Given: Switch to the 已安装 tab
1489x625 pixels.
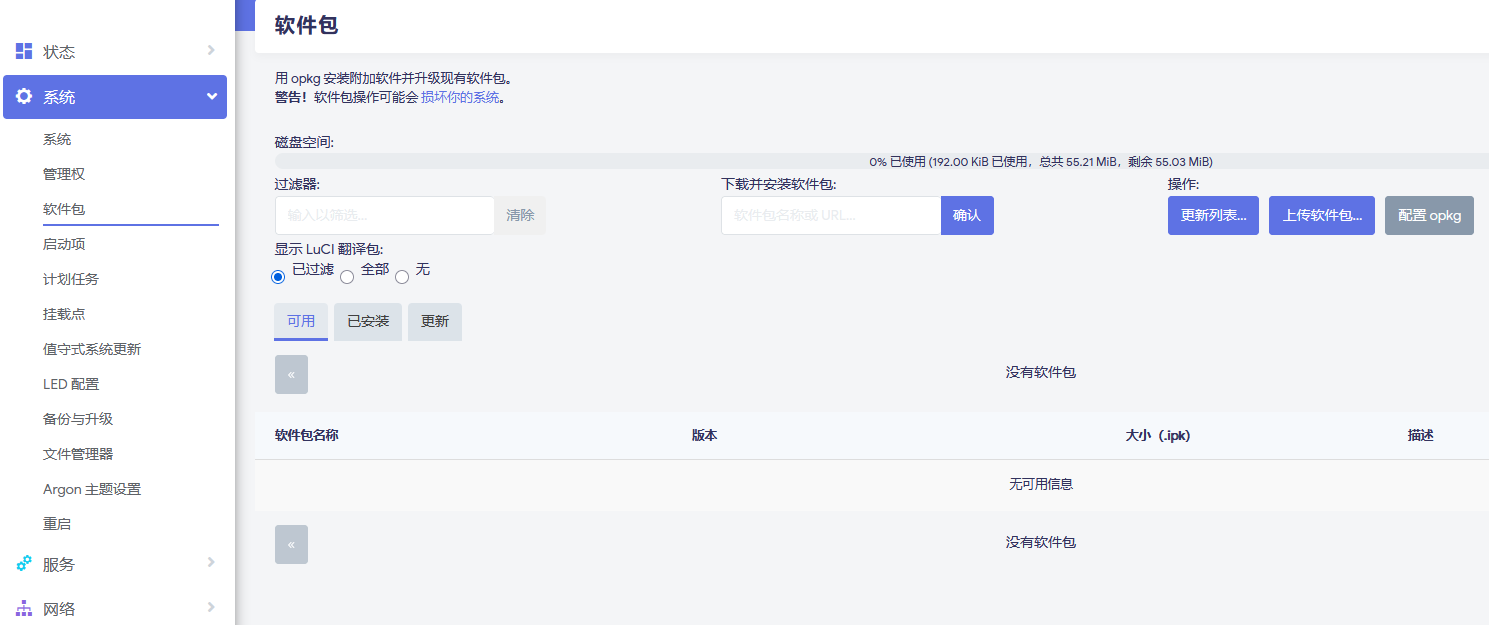Looking at the screenshot, I should tap(368, 322).
